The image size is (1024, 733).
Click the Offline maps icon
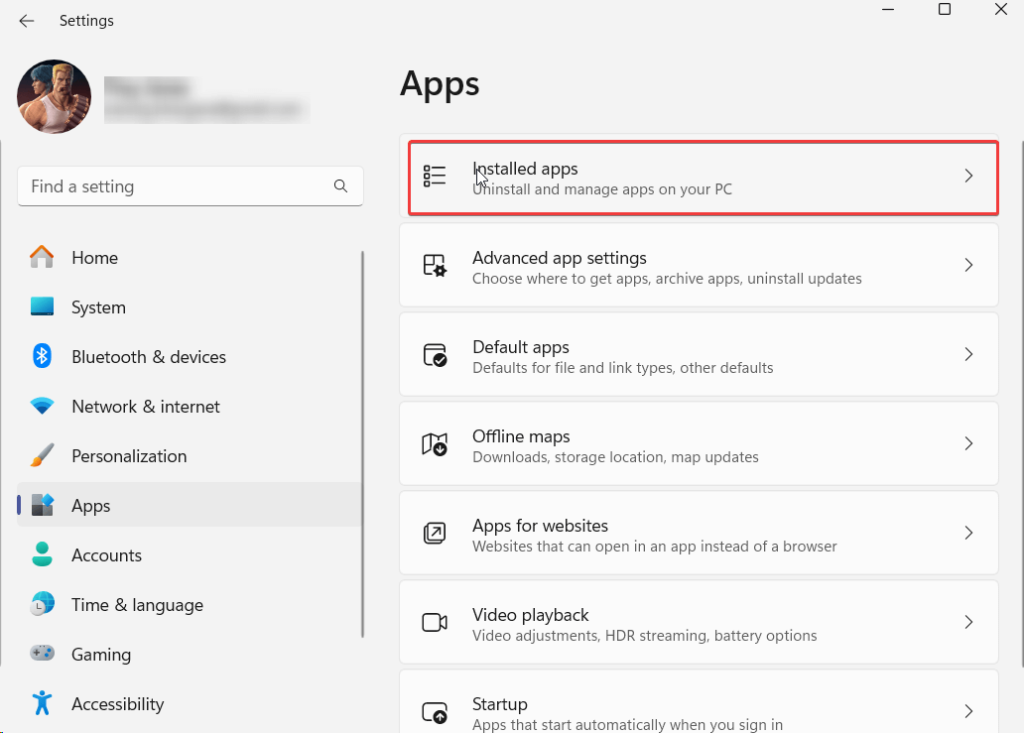click(435, 445)
